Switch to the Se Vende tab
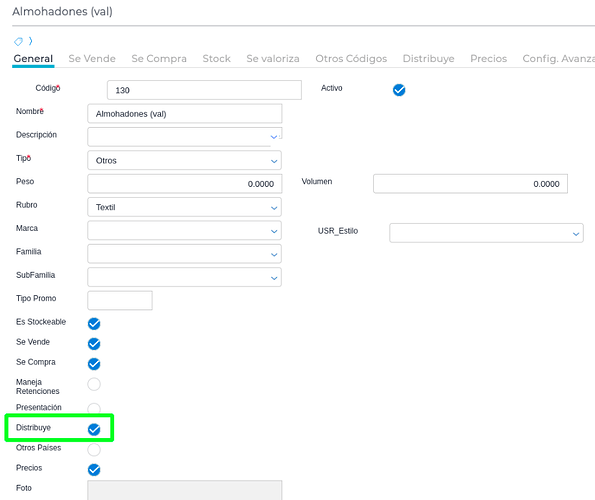The width and height of the screenshot is (595, 500). pyautogui.click(x=92, y=58)
